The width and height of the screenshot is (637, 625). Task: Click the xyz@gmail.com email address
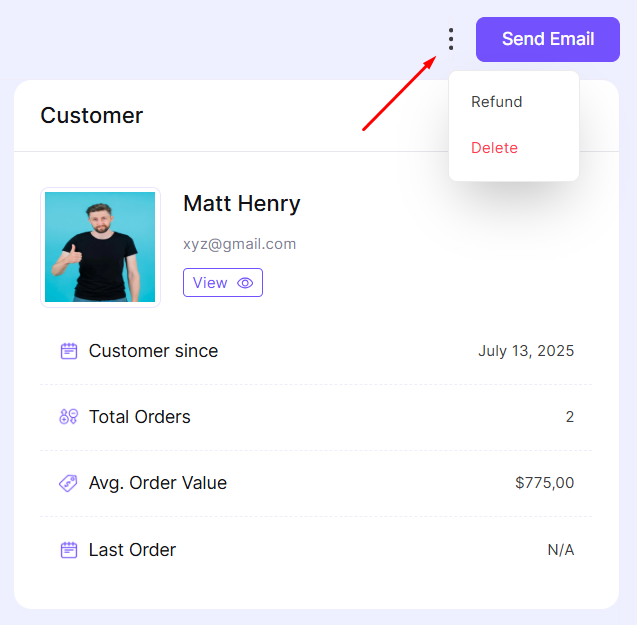240,244
